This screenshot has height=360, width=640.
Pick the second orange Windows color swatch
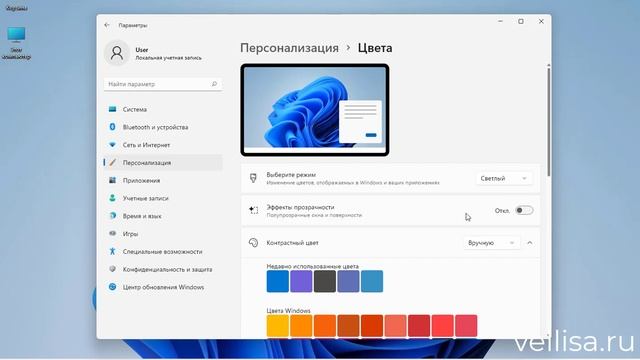(x=325, y=326)
